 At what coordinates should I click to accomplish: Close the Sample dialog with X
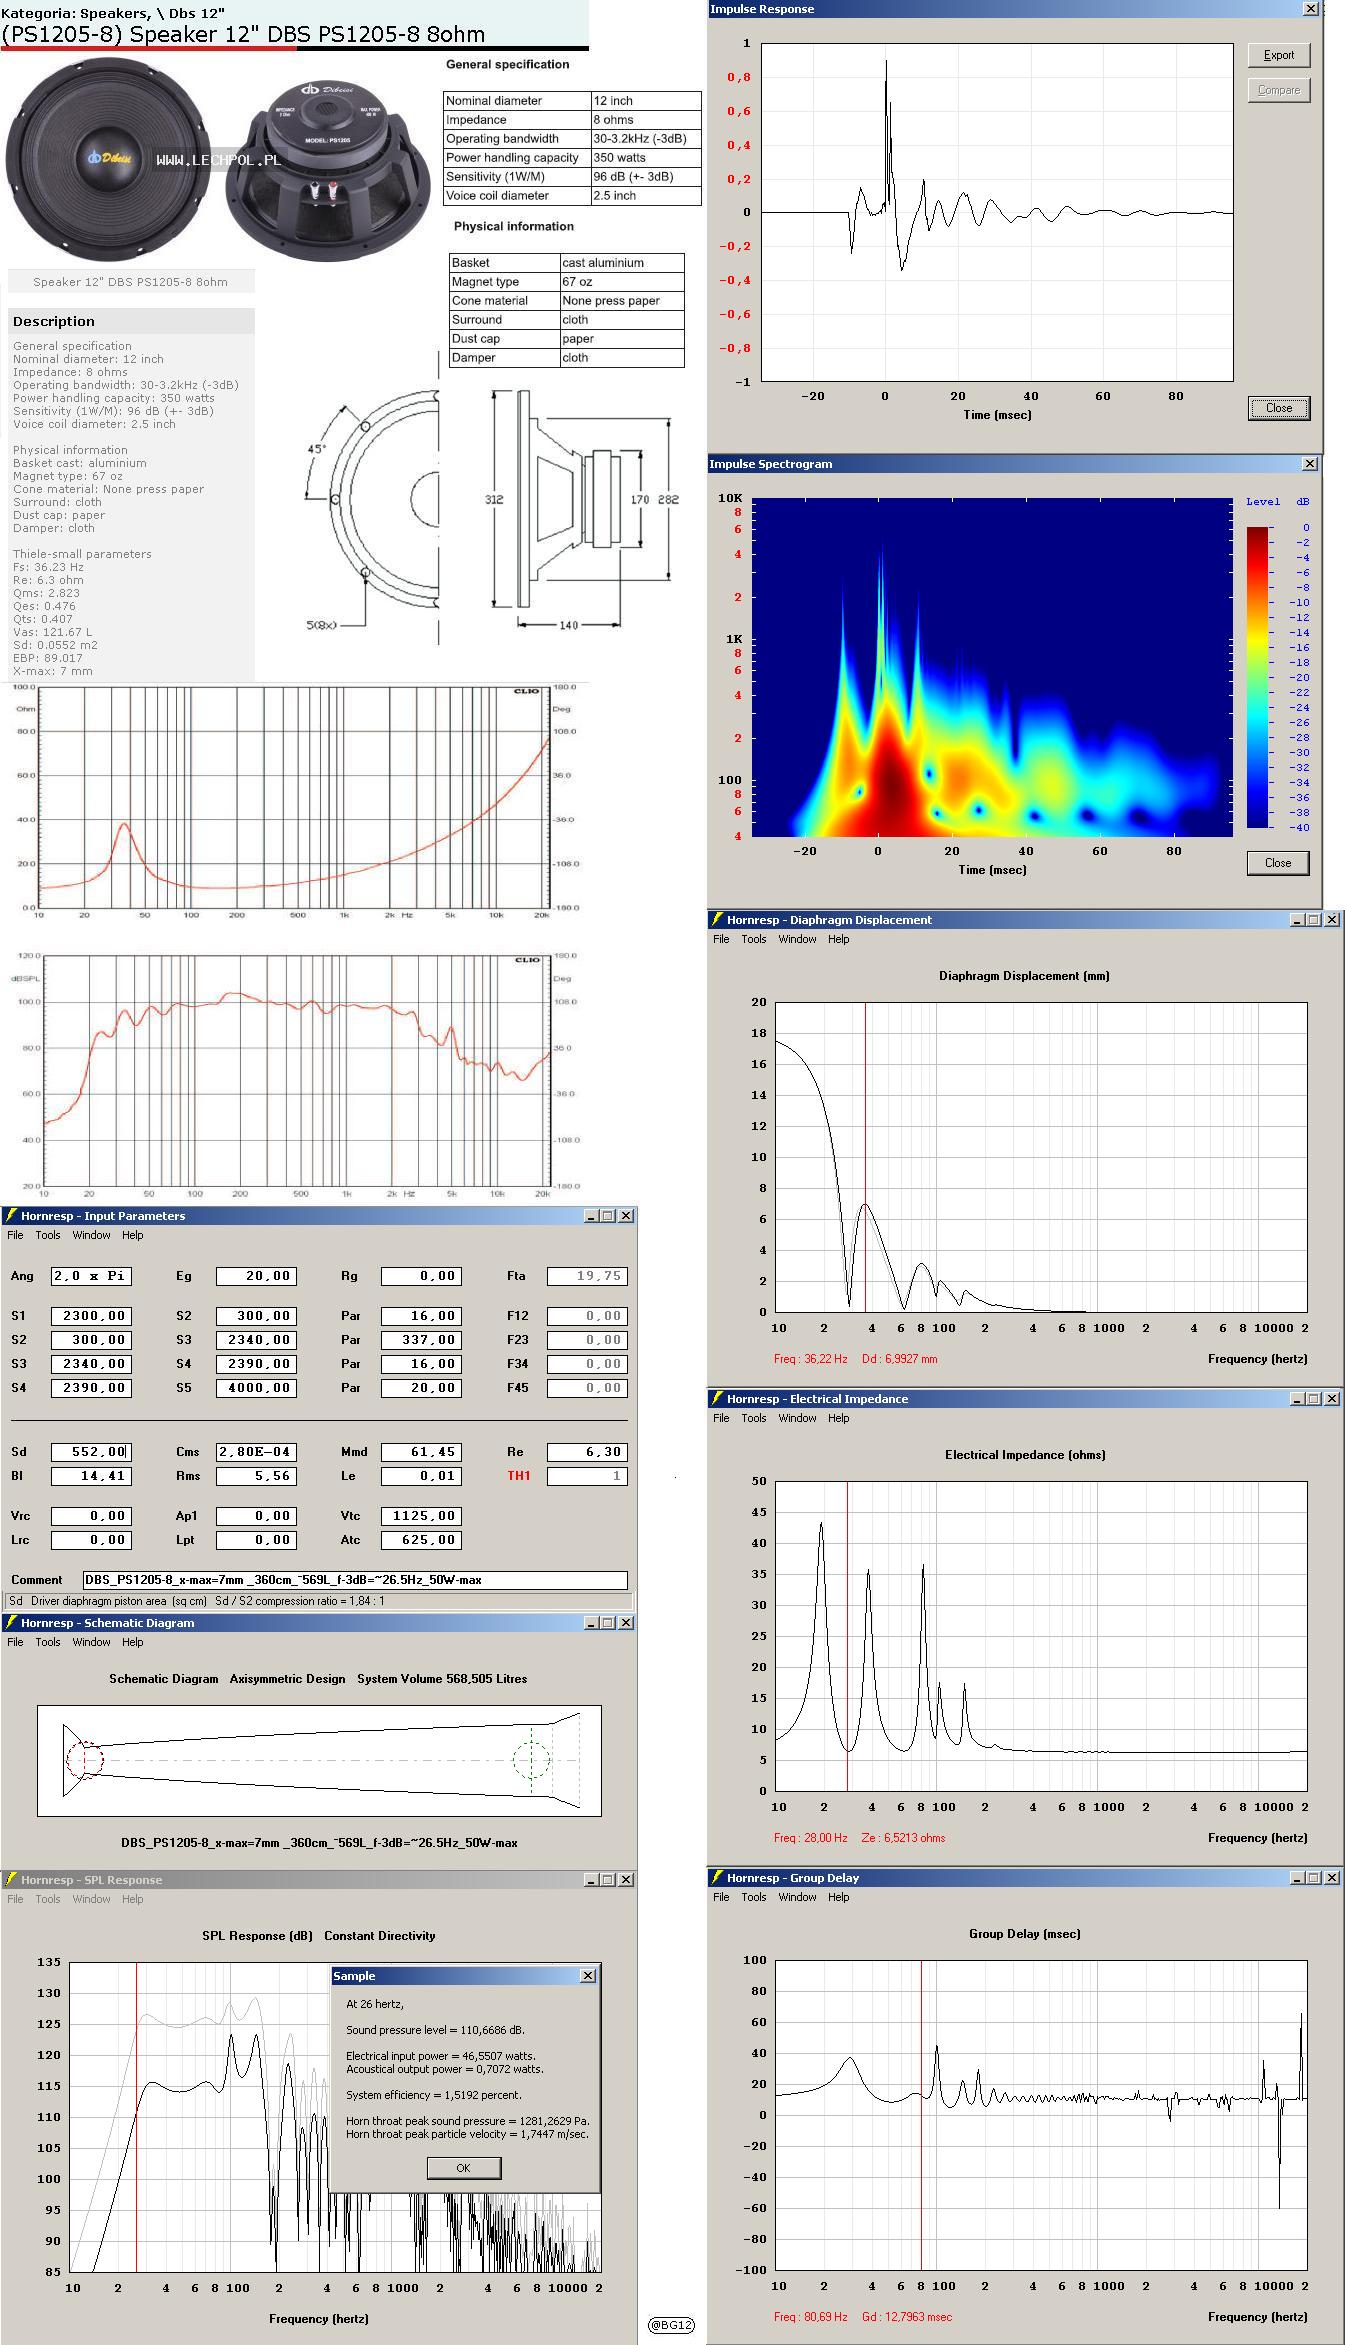[588, 1976]
